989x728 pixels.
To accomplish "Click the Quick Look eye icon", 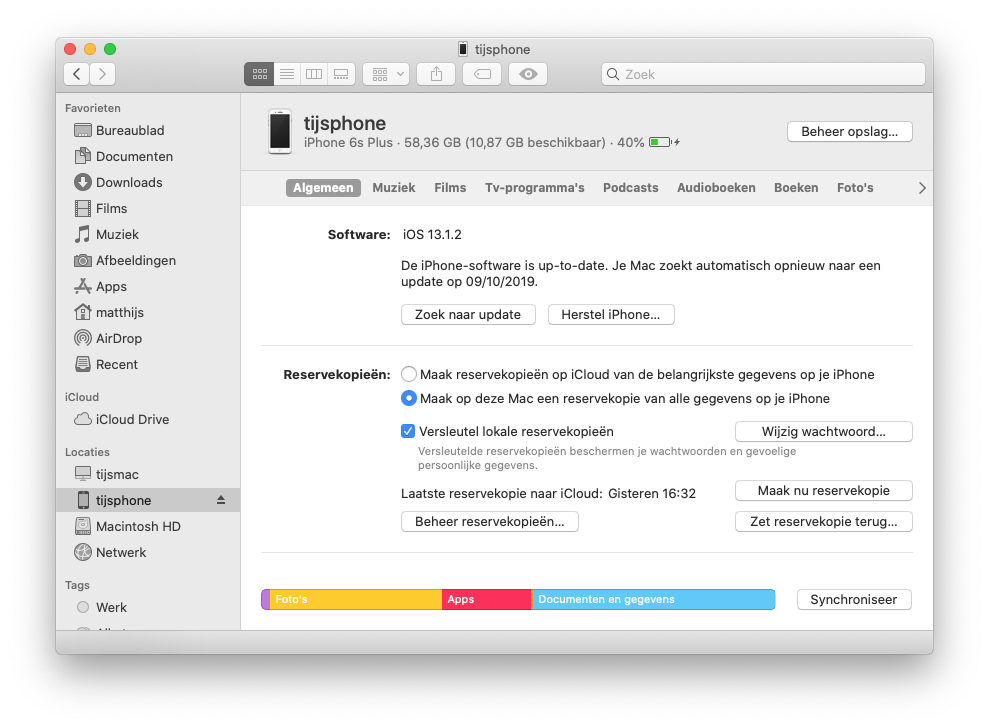I will pyautogui.click(x=528, y=74).
